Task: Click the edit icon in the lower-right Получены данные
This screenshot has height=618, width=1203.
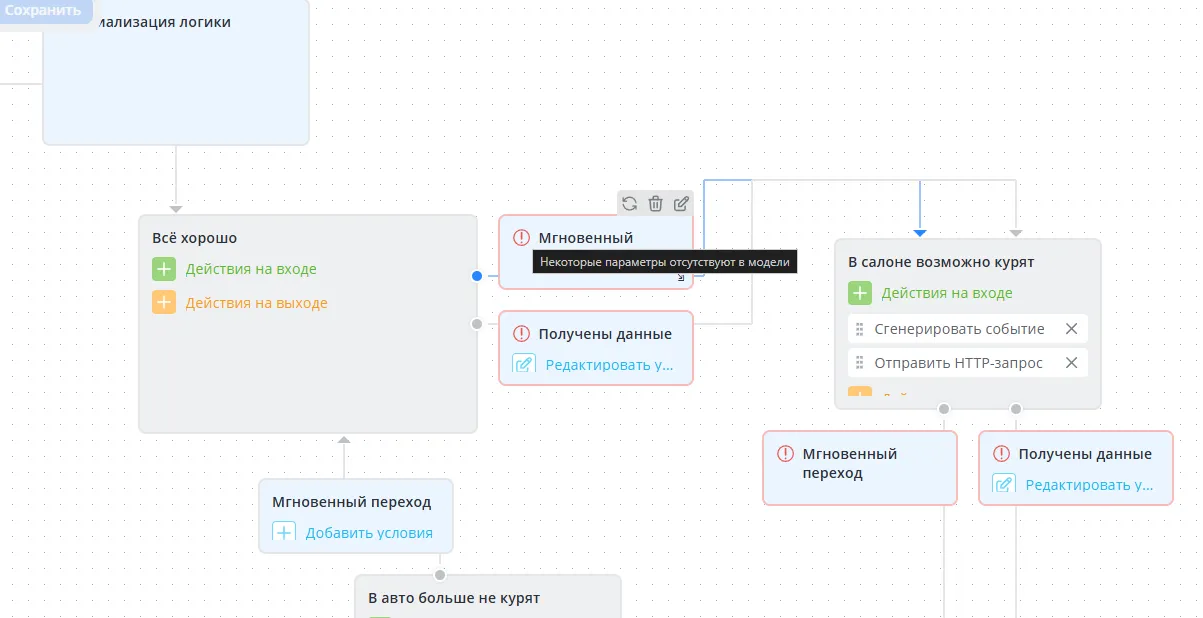Action: click(1004, 485)
